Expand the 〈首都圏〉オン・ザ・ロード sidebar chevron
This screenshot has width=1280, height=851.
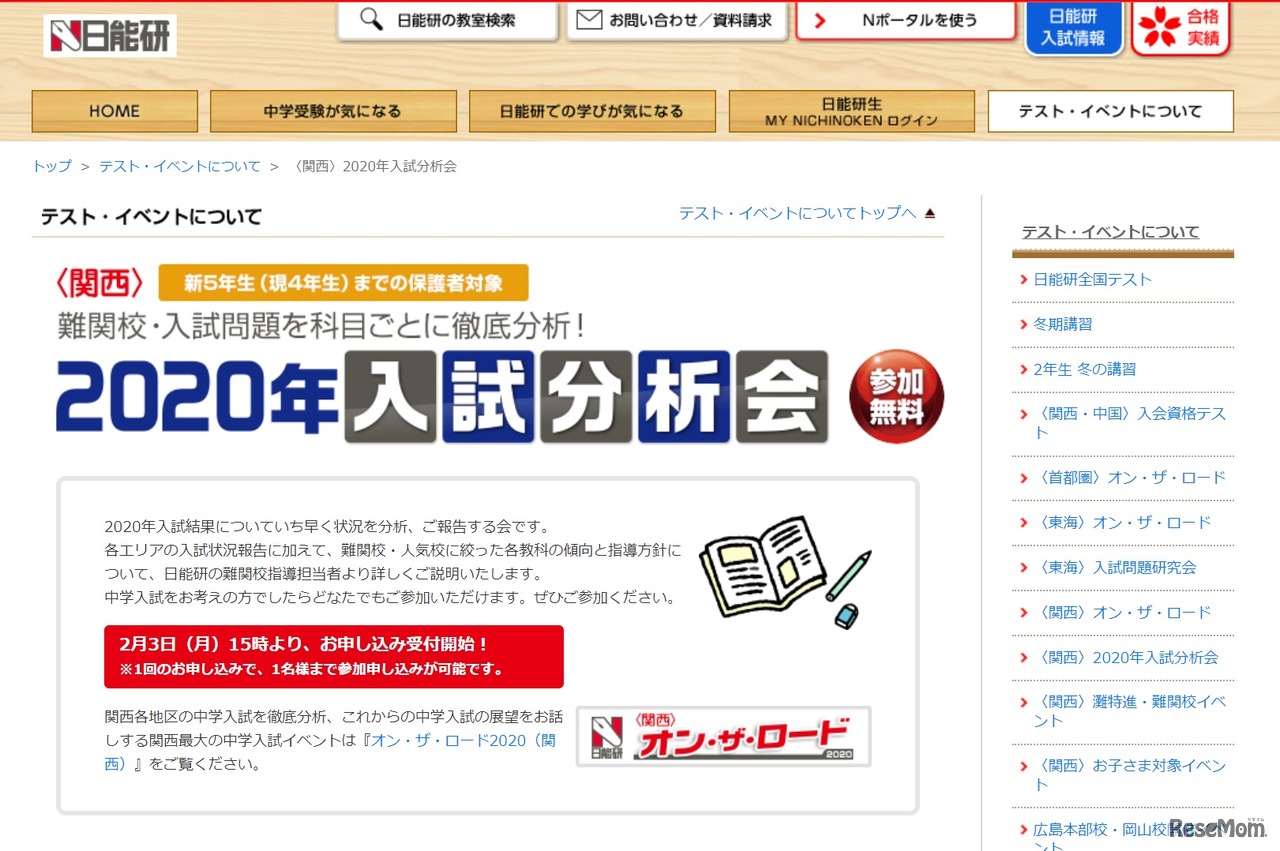tap(1026, 478)
